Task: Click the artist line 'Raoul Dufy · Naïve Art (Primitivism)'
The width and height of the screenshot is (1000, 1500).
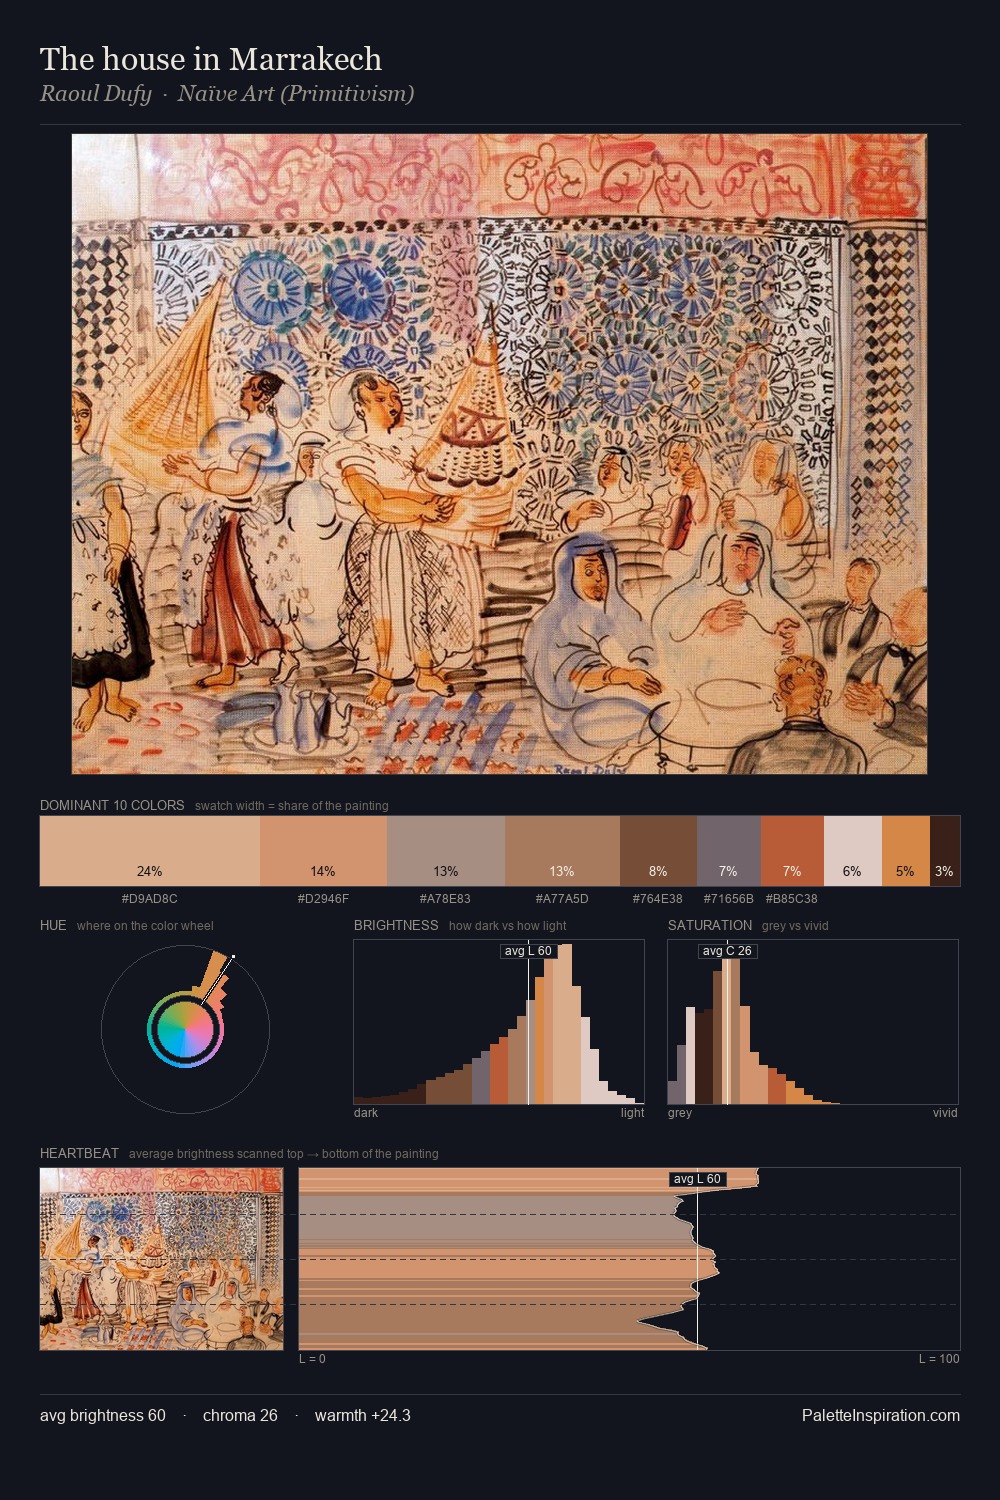Action: pyautogui.click(x=227, y=94)
